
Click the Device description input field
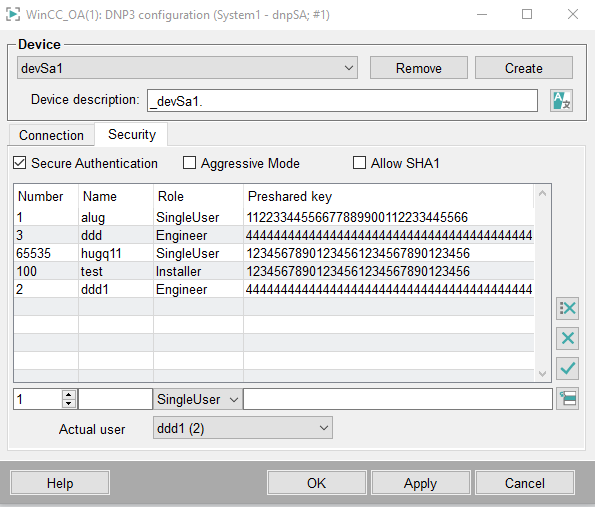pos(342,101)
